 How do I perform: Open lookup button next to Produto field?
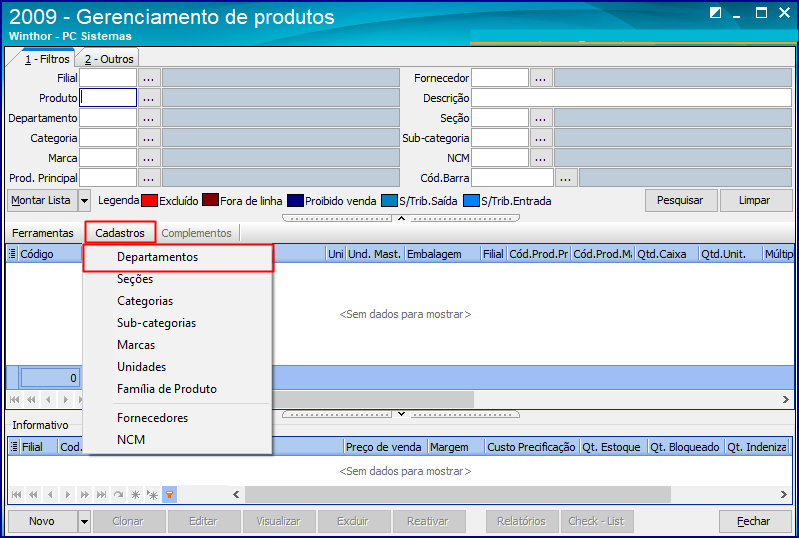tap(149, 98)
